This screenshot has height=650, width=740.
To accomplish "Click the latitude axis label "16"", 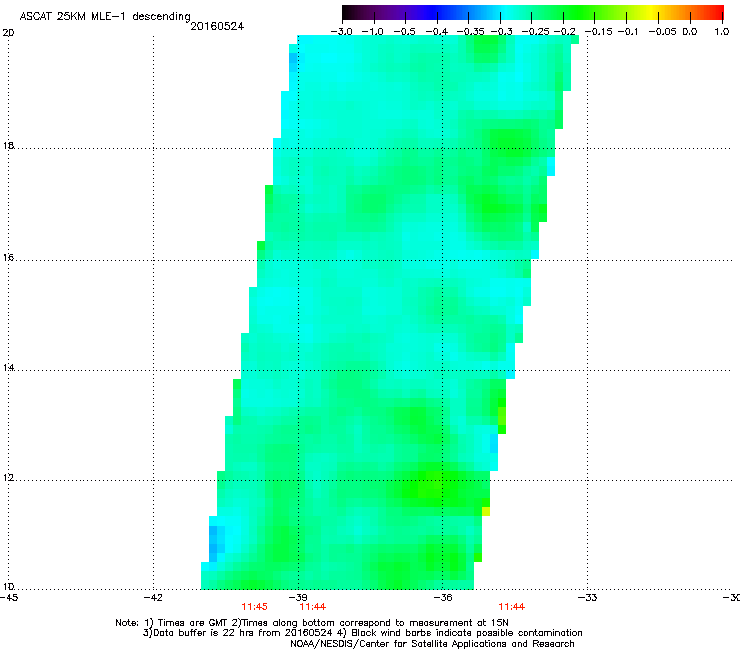I will click(8, 257).
